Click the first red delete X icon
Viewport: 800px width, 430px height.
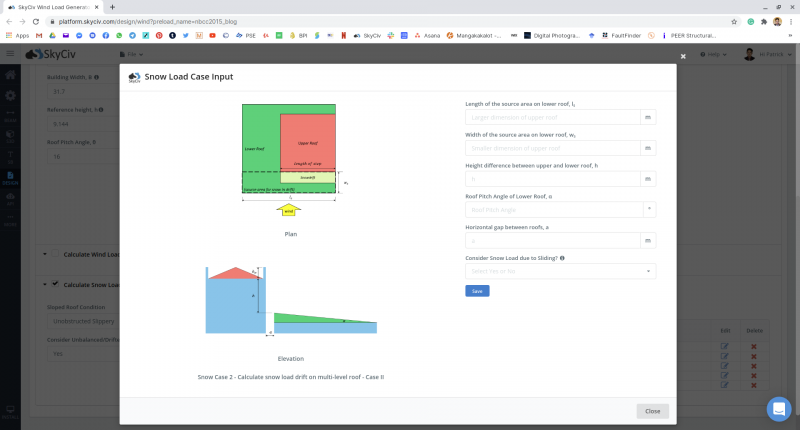tap(754, 346)
